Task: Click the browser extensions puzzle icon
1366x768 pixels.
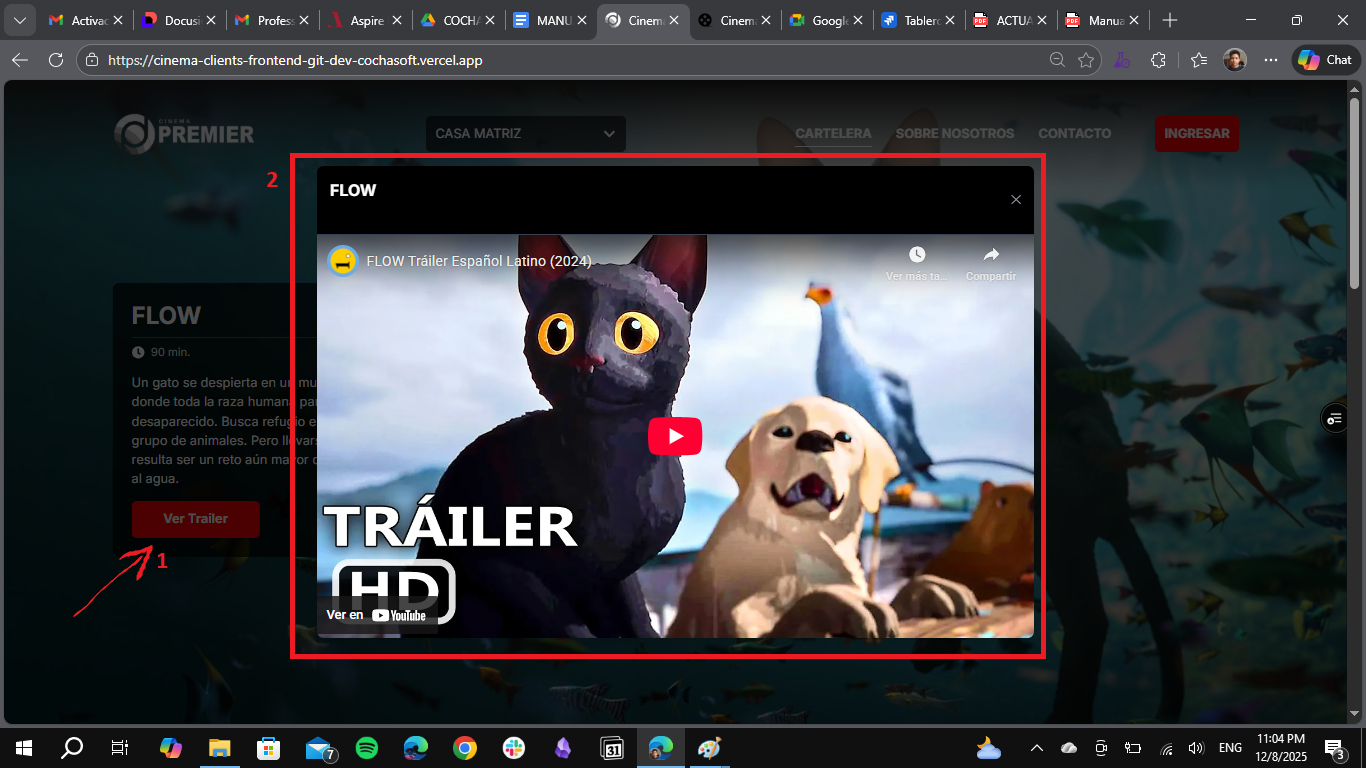Action: coord(1159,59)
